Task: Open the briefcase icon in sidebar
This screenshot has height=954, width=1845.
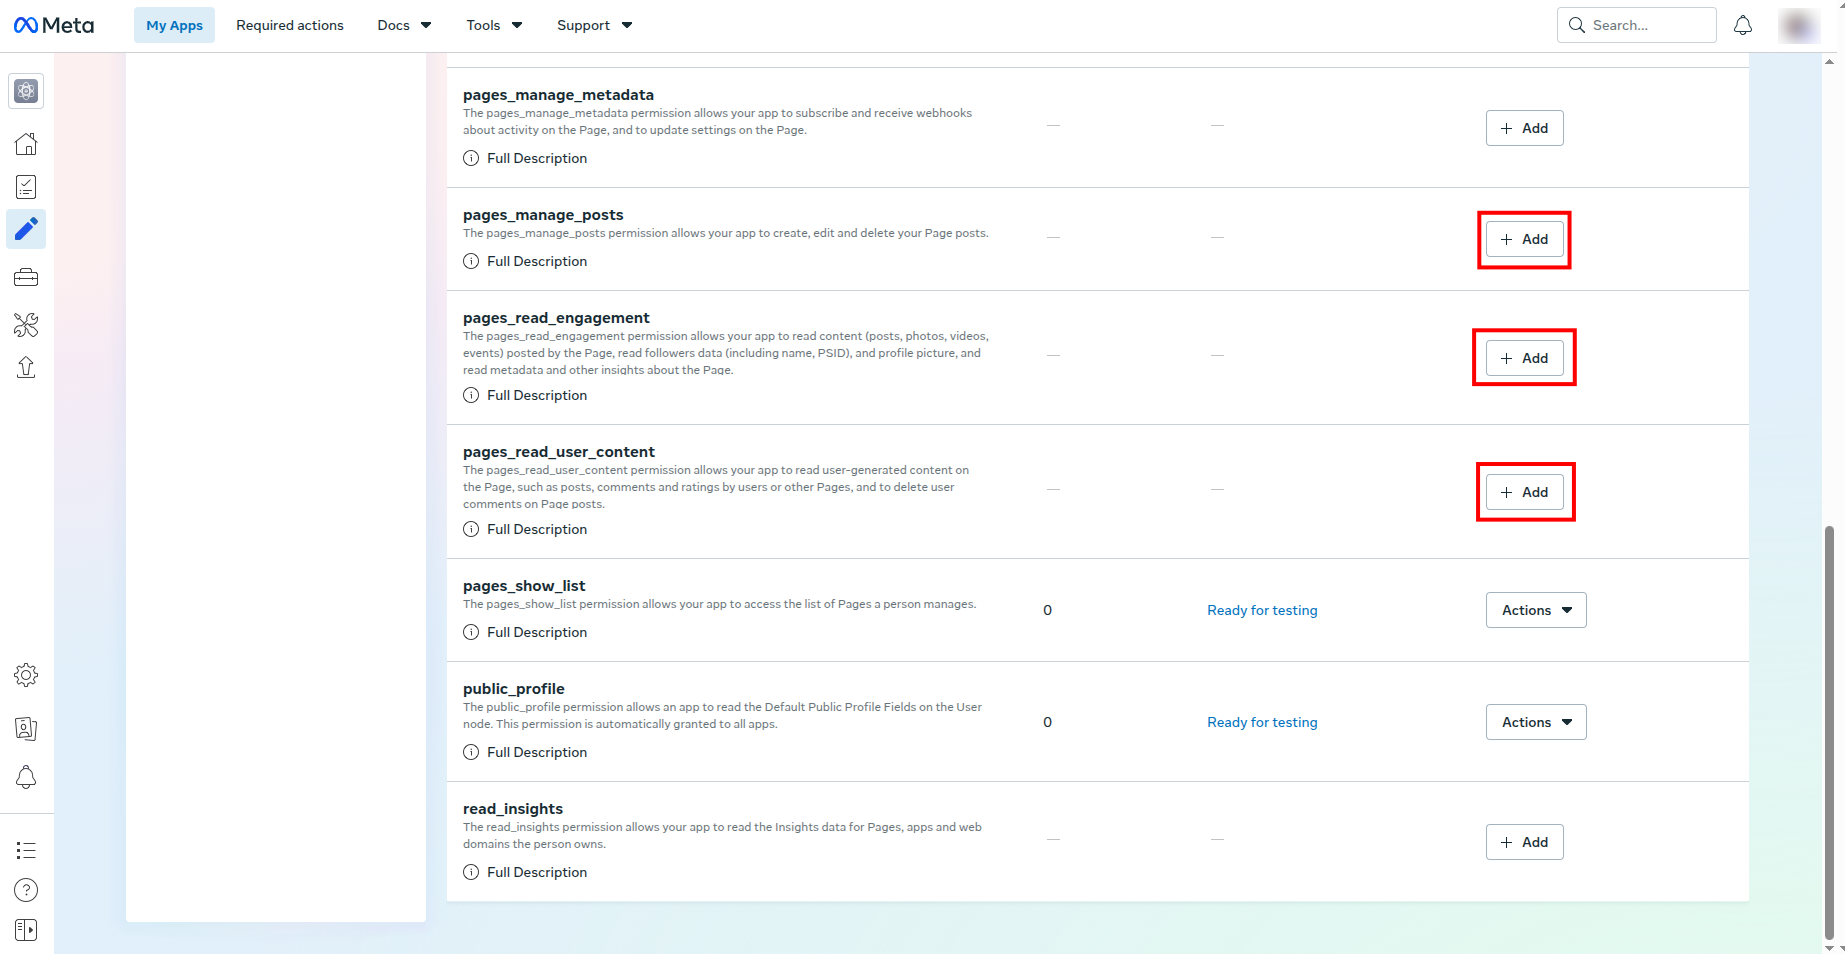Action: click(x=27, y=277)
